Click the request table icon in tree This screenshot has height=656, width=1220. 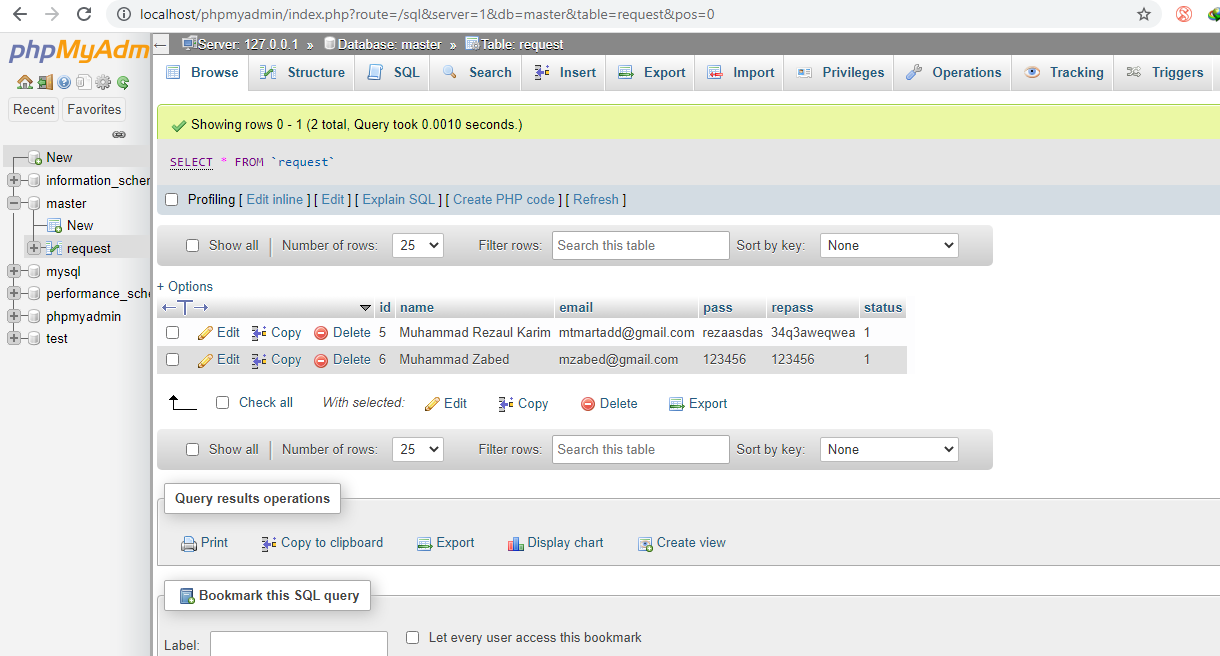54,248
